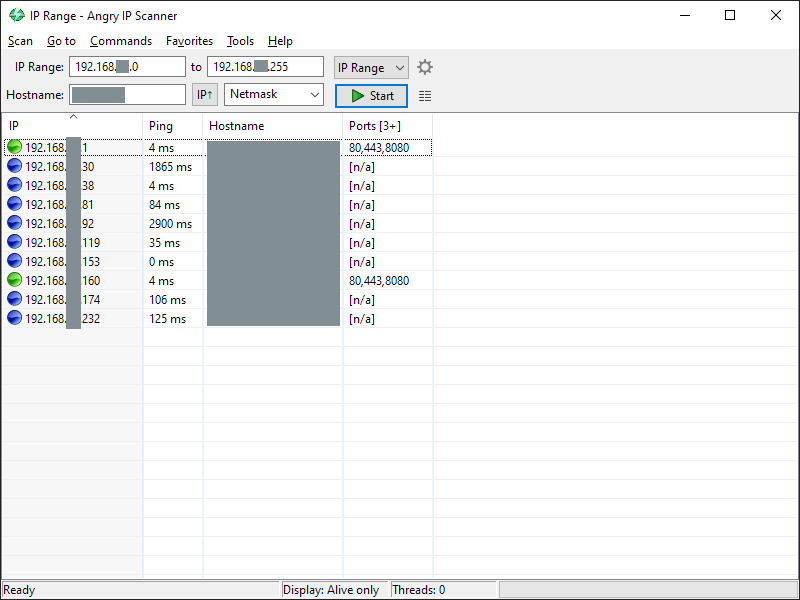This screenshot has width=800, height=600.
Task: Click the green status icon of the IP ending 160
Action: coord(14,281)
